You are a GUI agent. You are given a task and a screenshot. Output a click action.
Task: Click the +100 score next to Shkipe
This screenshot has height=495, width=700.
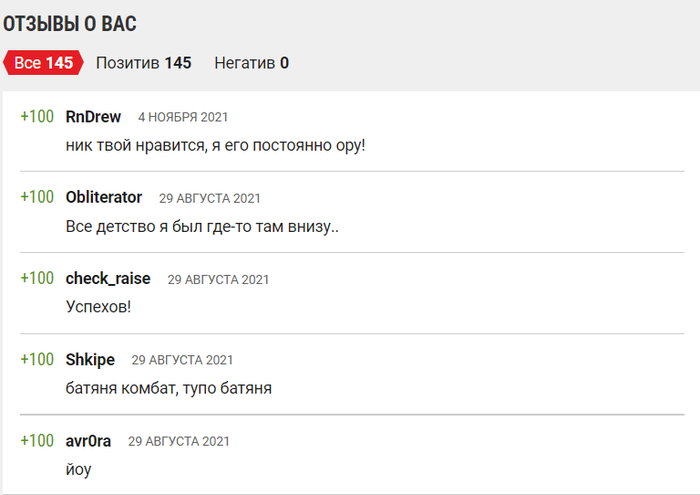(x=37, y=360)
